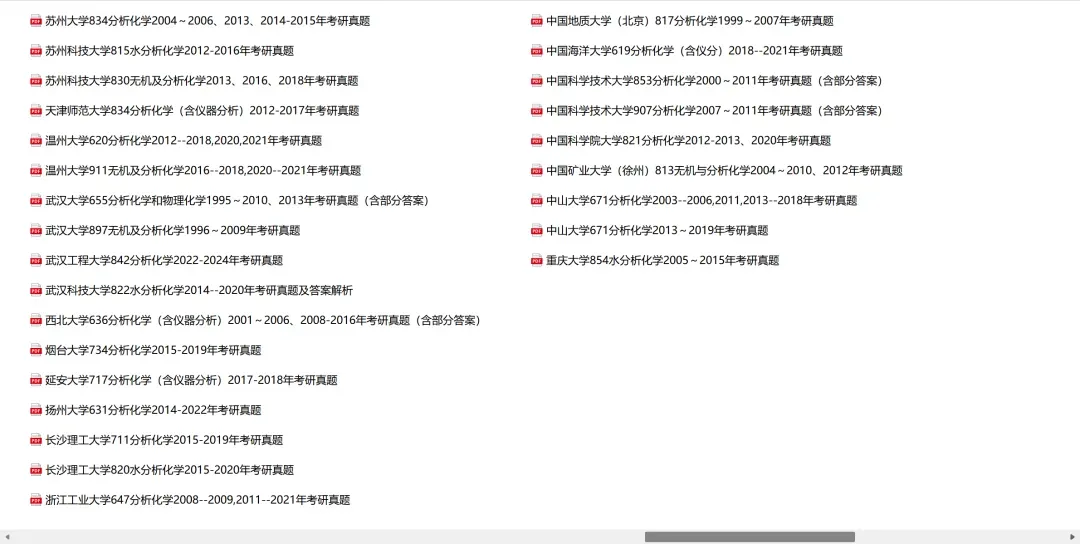The width and height of the screenshot is (1080, 544).
Task: Click PDF icon beside 扬州大学631分析化学
Action: [x=36, y=410]
